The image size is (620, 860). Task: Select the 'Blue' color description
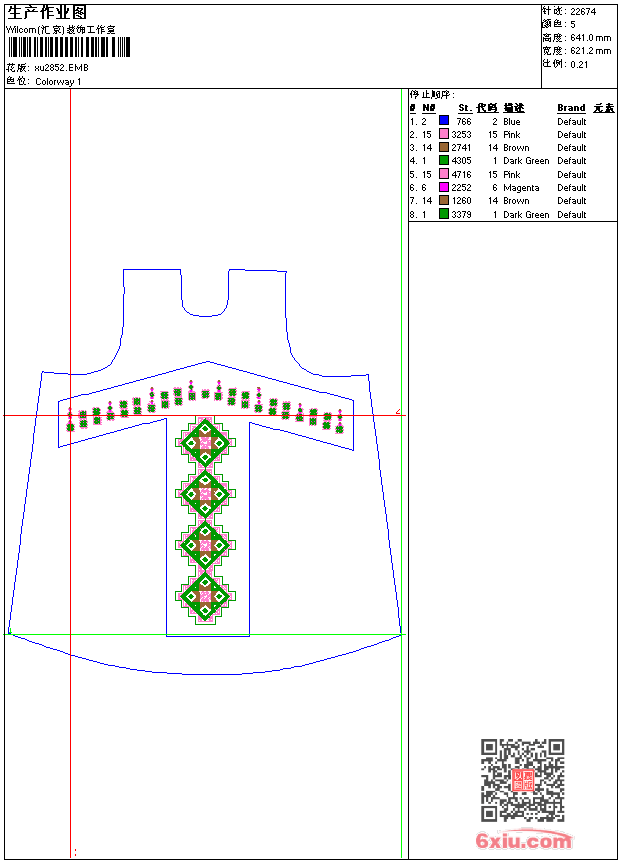point(511,122)
